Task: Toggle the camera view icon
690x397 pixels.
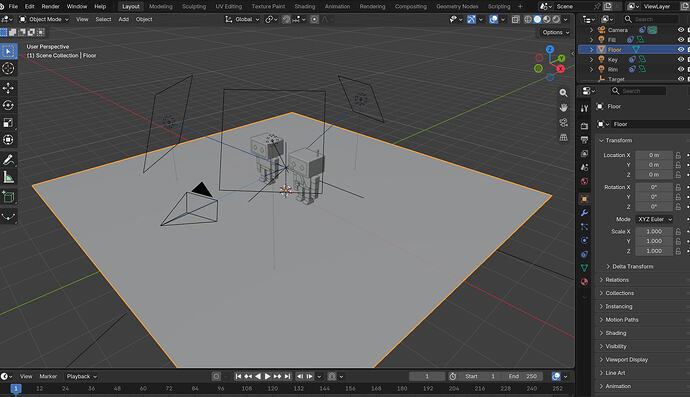Action: [563, 123]
